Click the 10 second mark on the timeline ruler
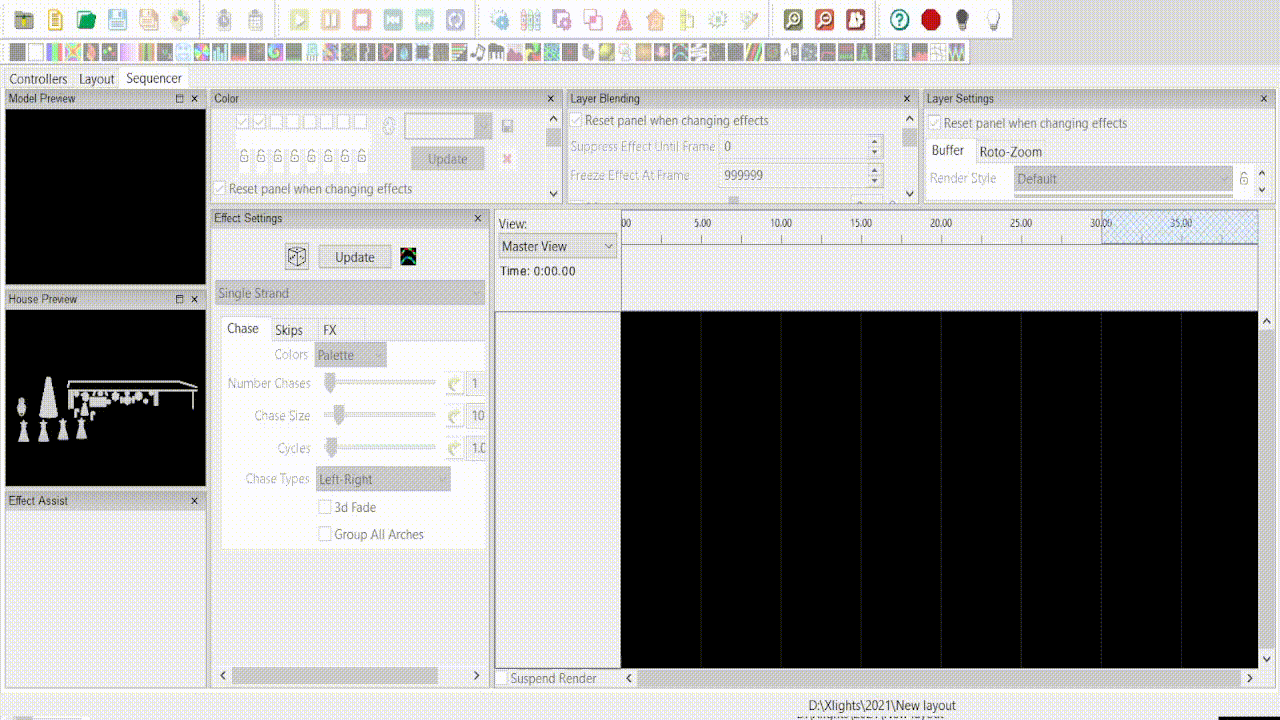Viewport: 1280px width, 720px height. click(780, 230)
